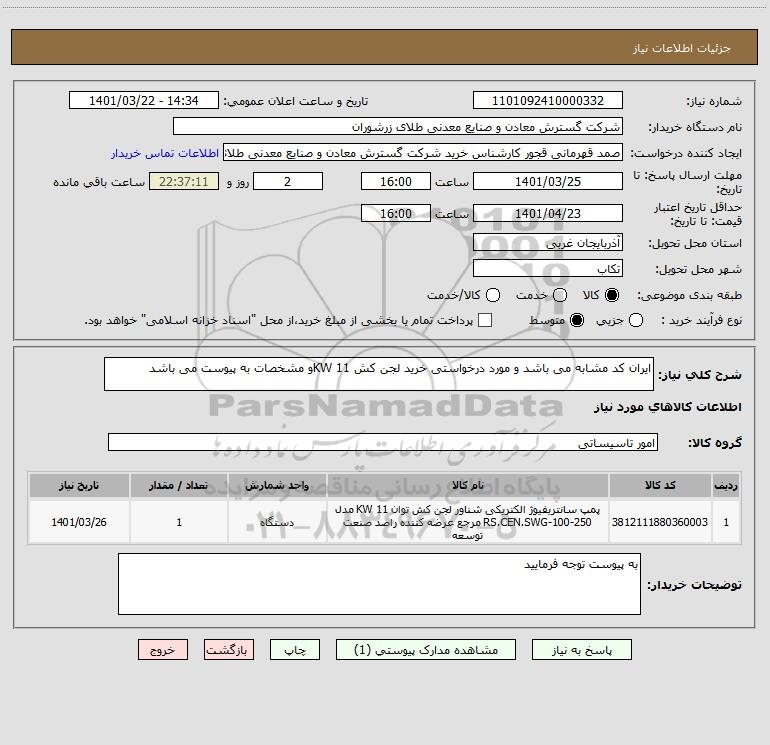
Task: Select the خدمت radio button
Action: pyautogui.click(x=560, y=295)
